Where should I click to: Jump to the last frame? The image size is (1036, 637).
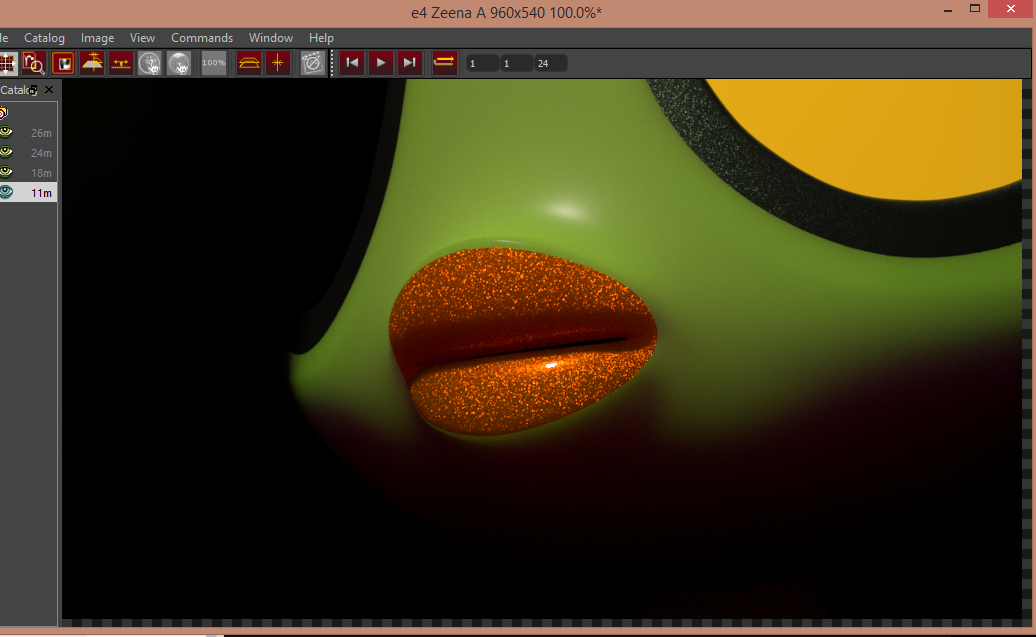(x=410, y=63)
